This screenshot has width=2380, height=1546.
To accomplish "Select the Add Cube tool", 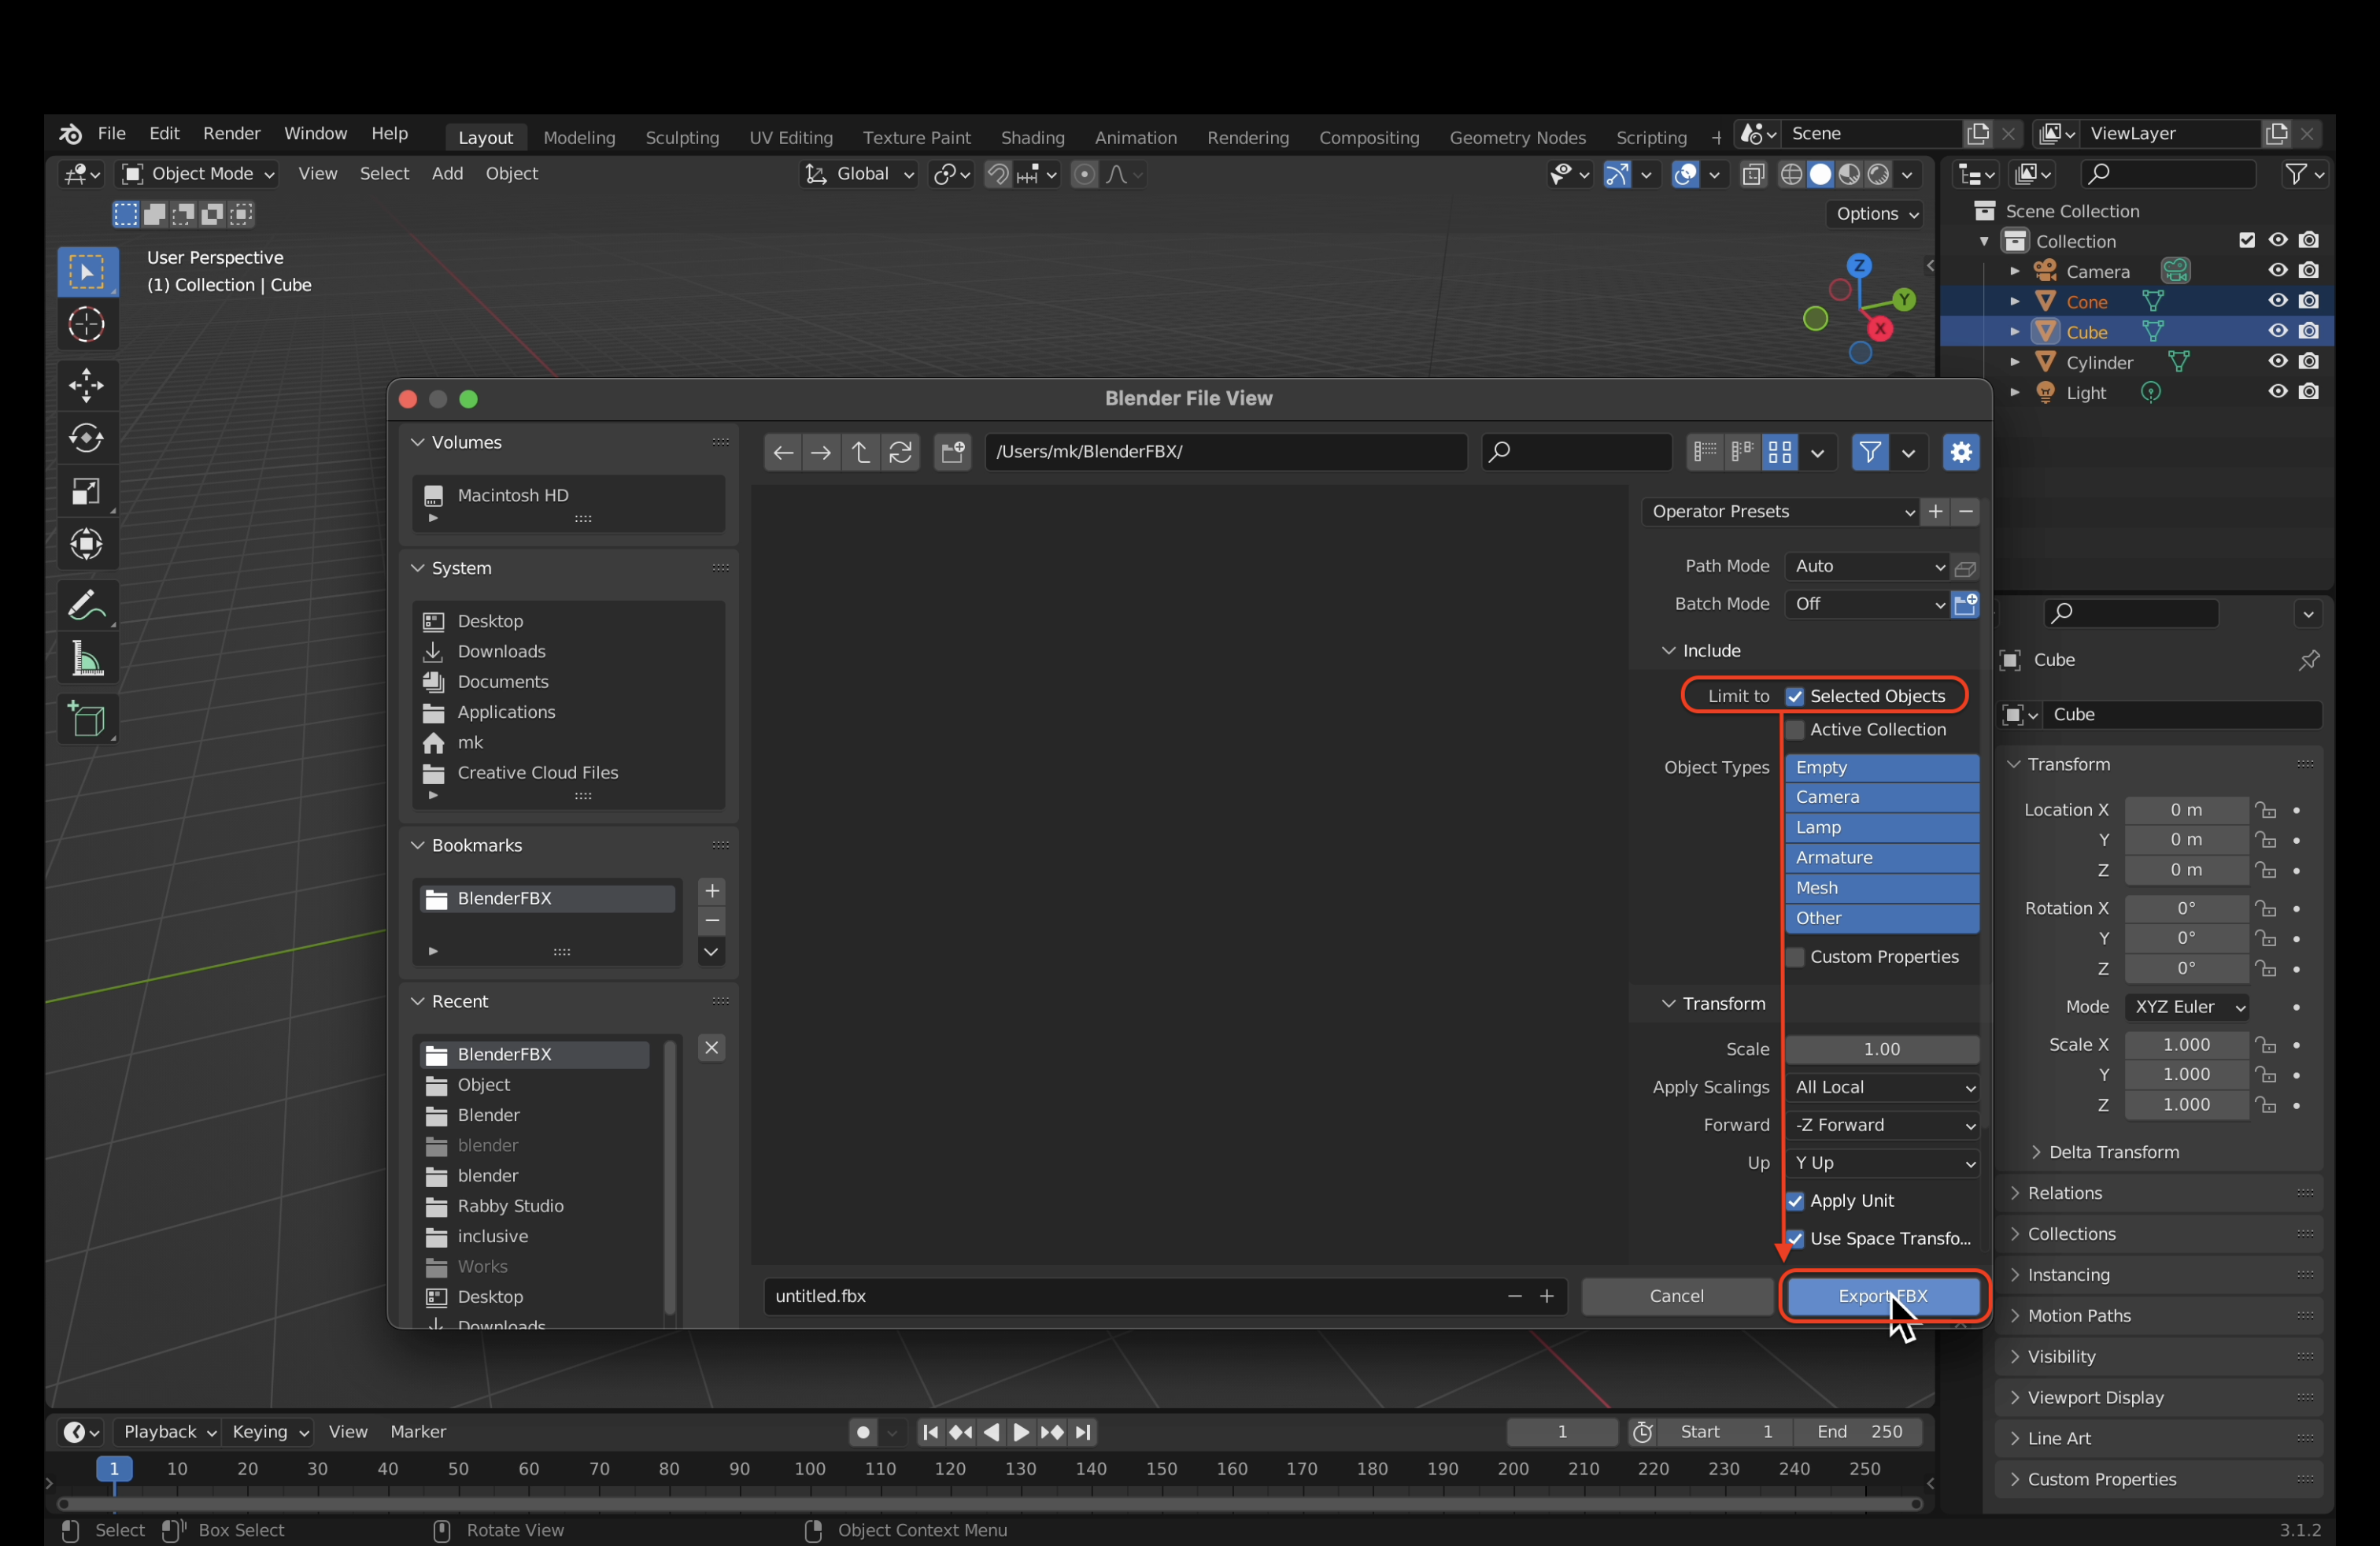I will click(x=86, y=719).
